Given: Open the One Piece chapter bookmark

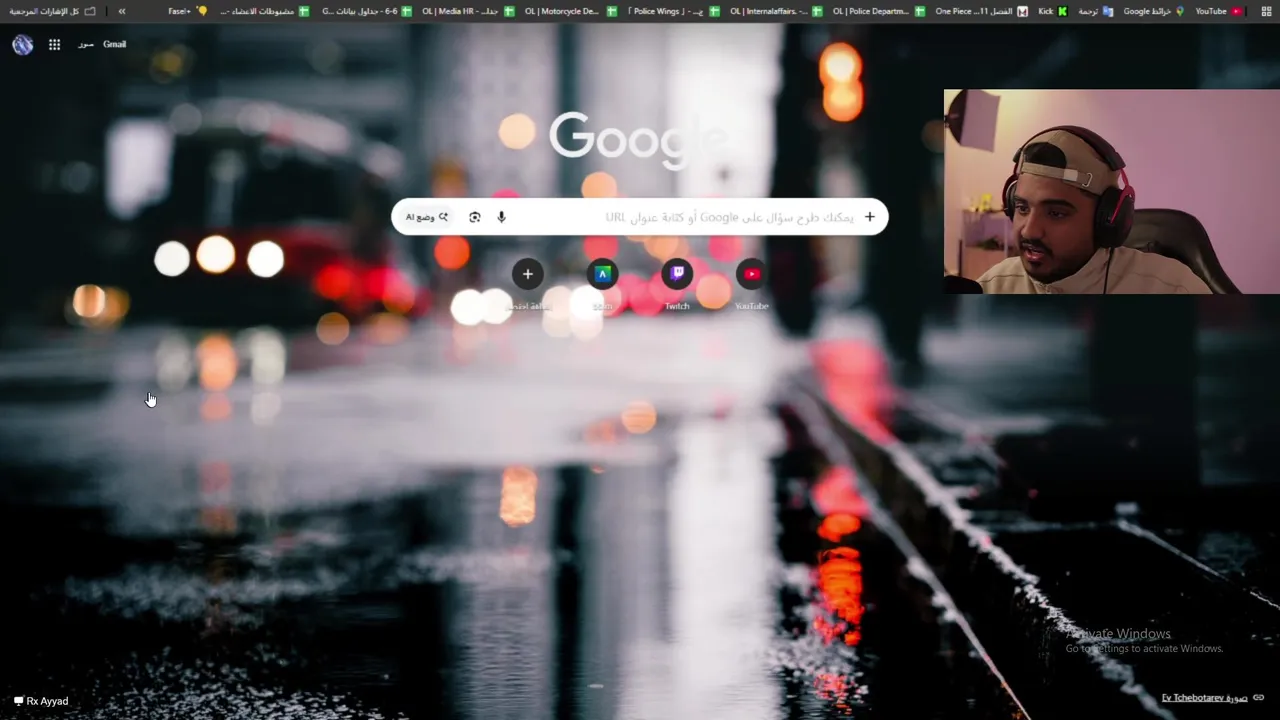Looking at the screenshot, I should pos(981,11).
